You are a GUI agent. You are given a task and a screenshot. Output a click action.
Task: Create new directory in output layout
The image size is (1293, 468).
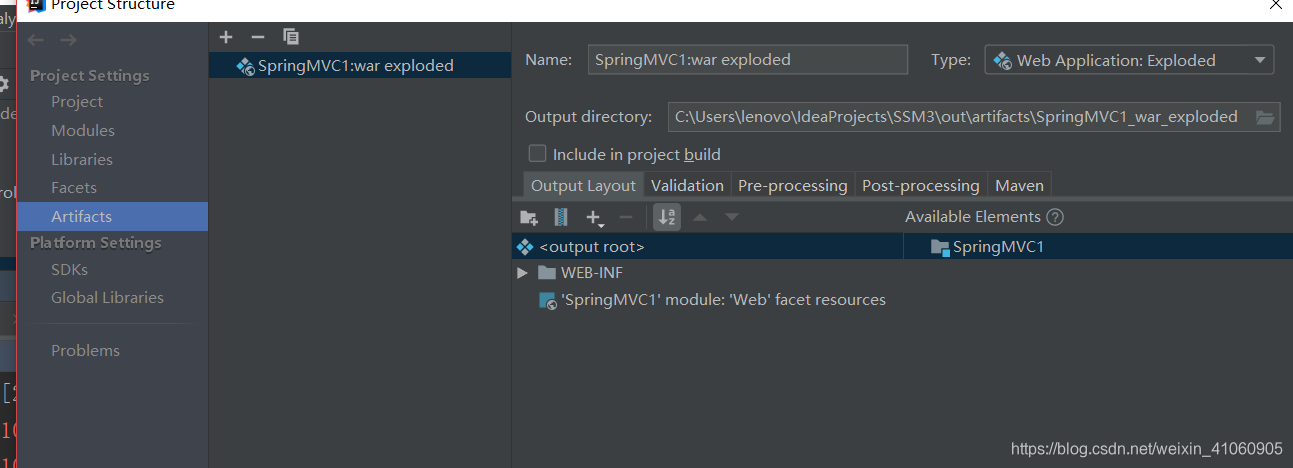(529, 217)
